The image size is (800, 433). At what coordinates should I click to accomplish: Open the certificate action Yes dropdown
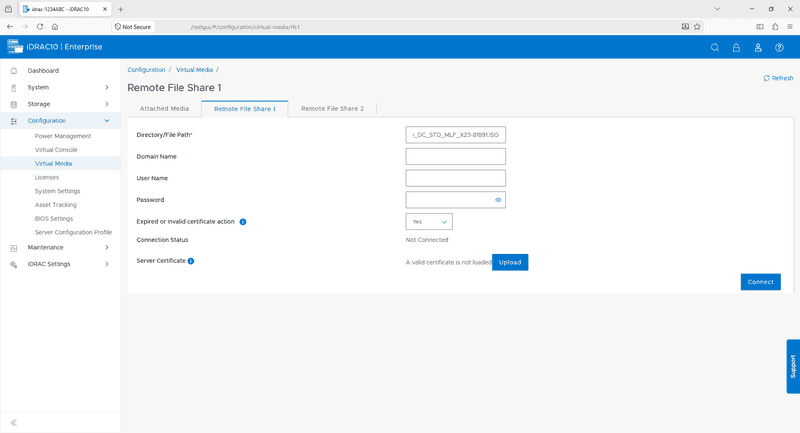pyautogui.click(x=429, y=222)
